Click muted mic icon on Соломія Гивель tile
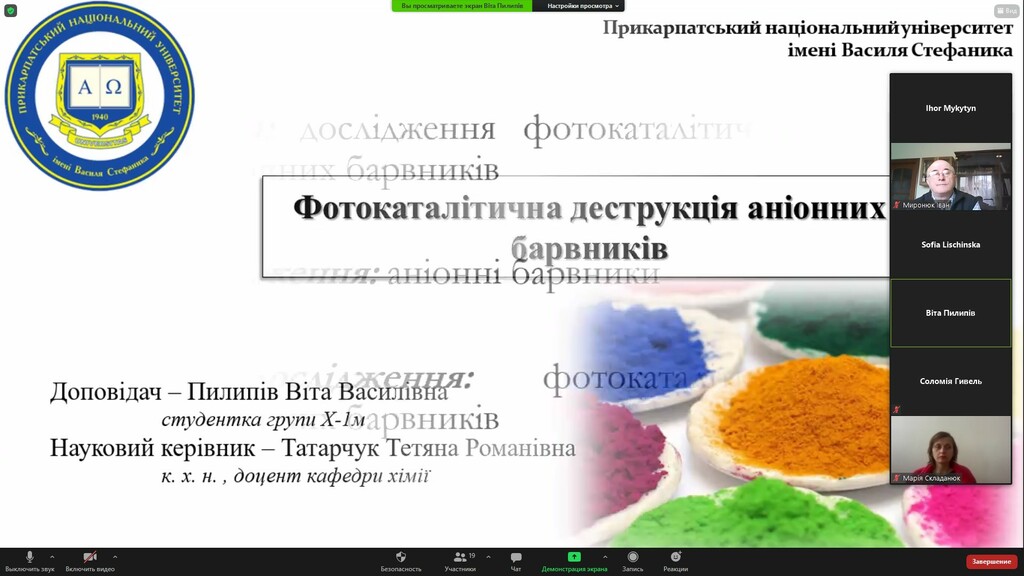Screen dimensions: 1024x576 click(897, 409)
